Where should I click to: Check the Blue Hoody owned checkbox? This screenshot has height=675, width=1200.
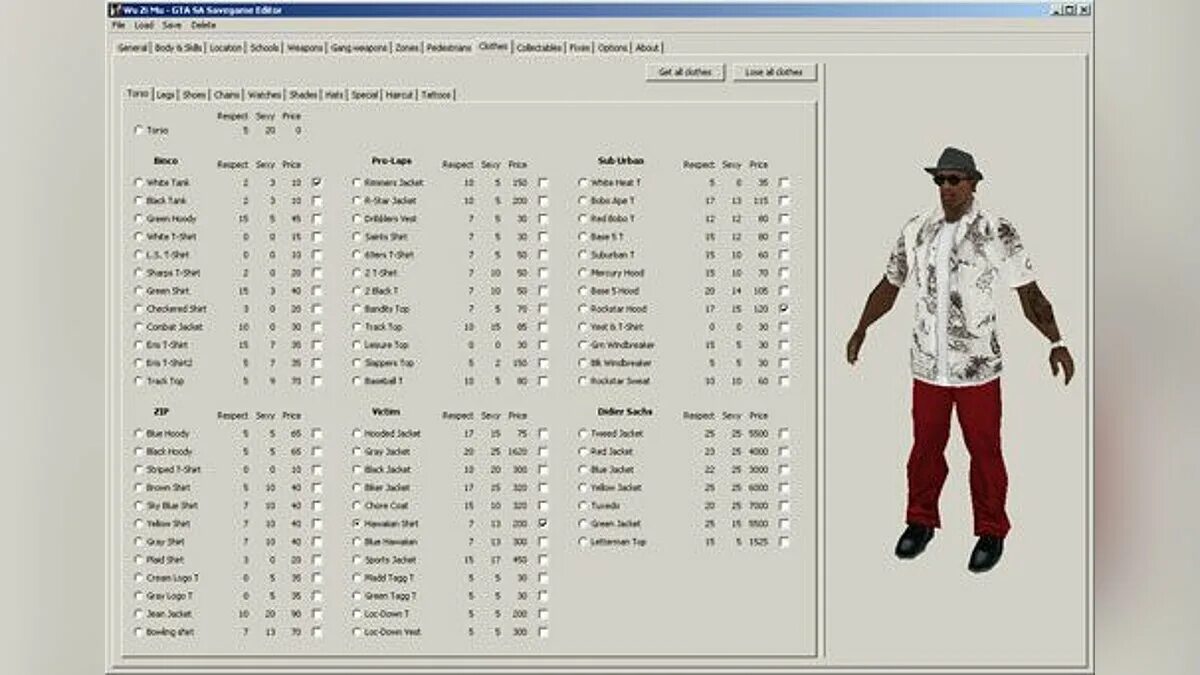pyautogui.click(x=317, y=434)
